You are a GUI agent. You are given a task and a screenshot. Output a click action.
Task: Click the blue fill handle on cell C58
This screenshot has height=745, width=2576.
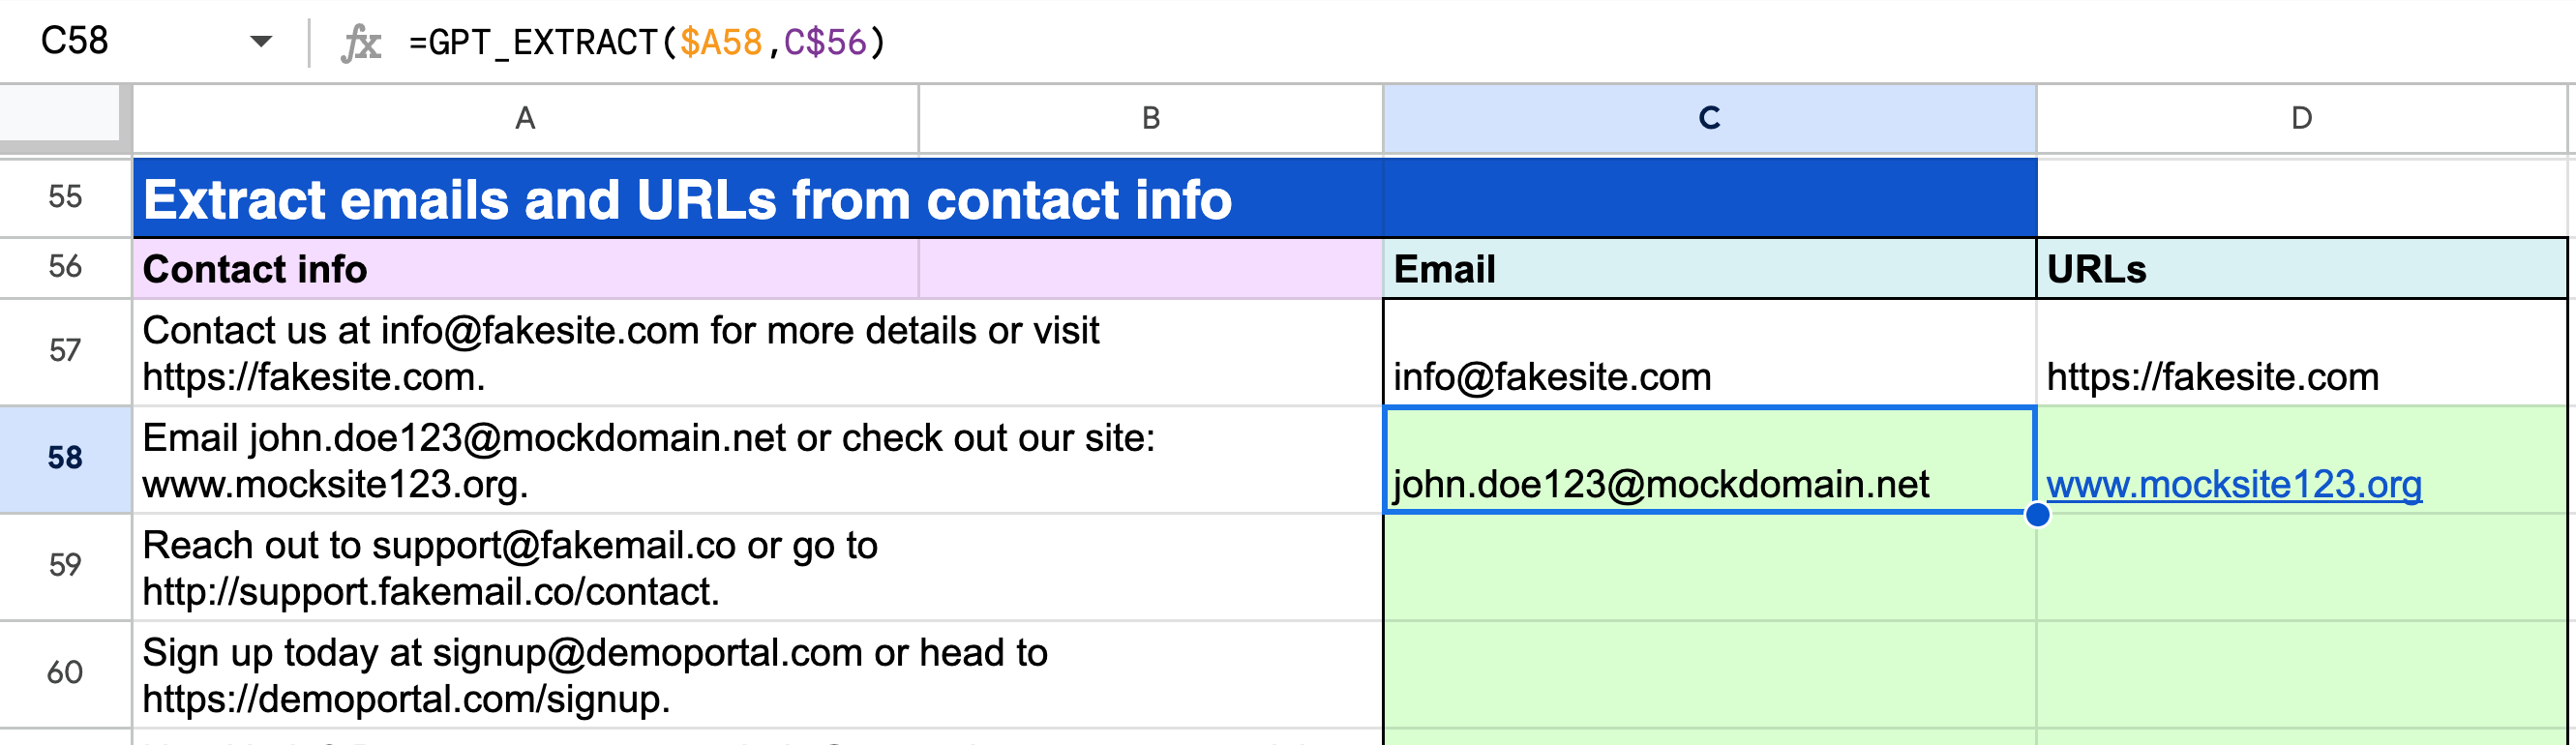[2037, 515]
